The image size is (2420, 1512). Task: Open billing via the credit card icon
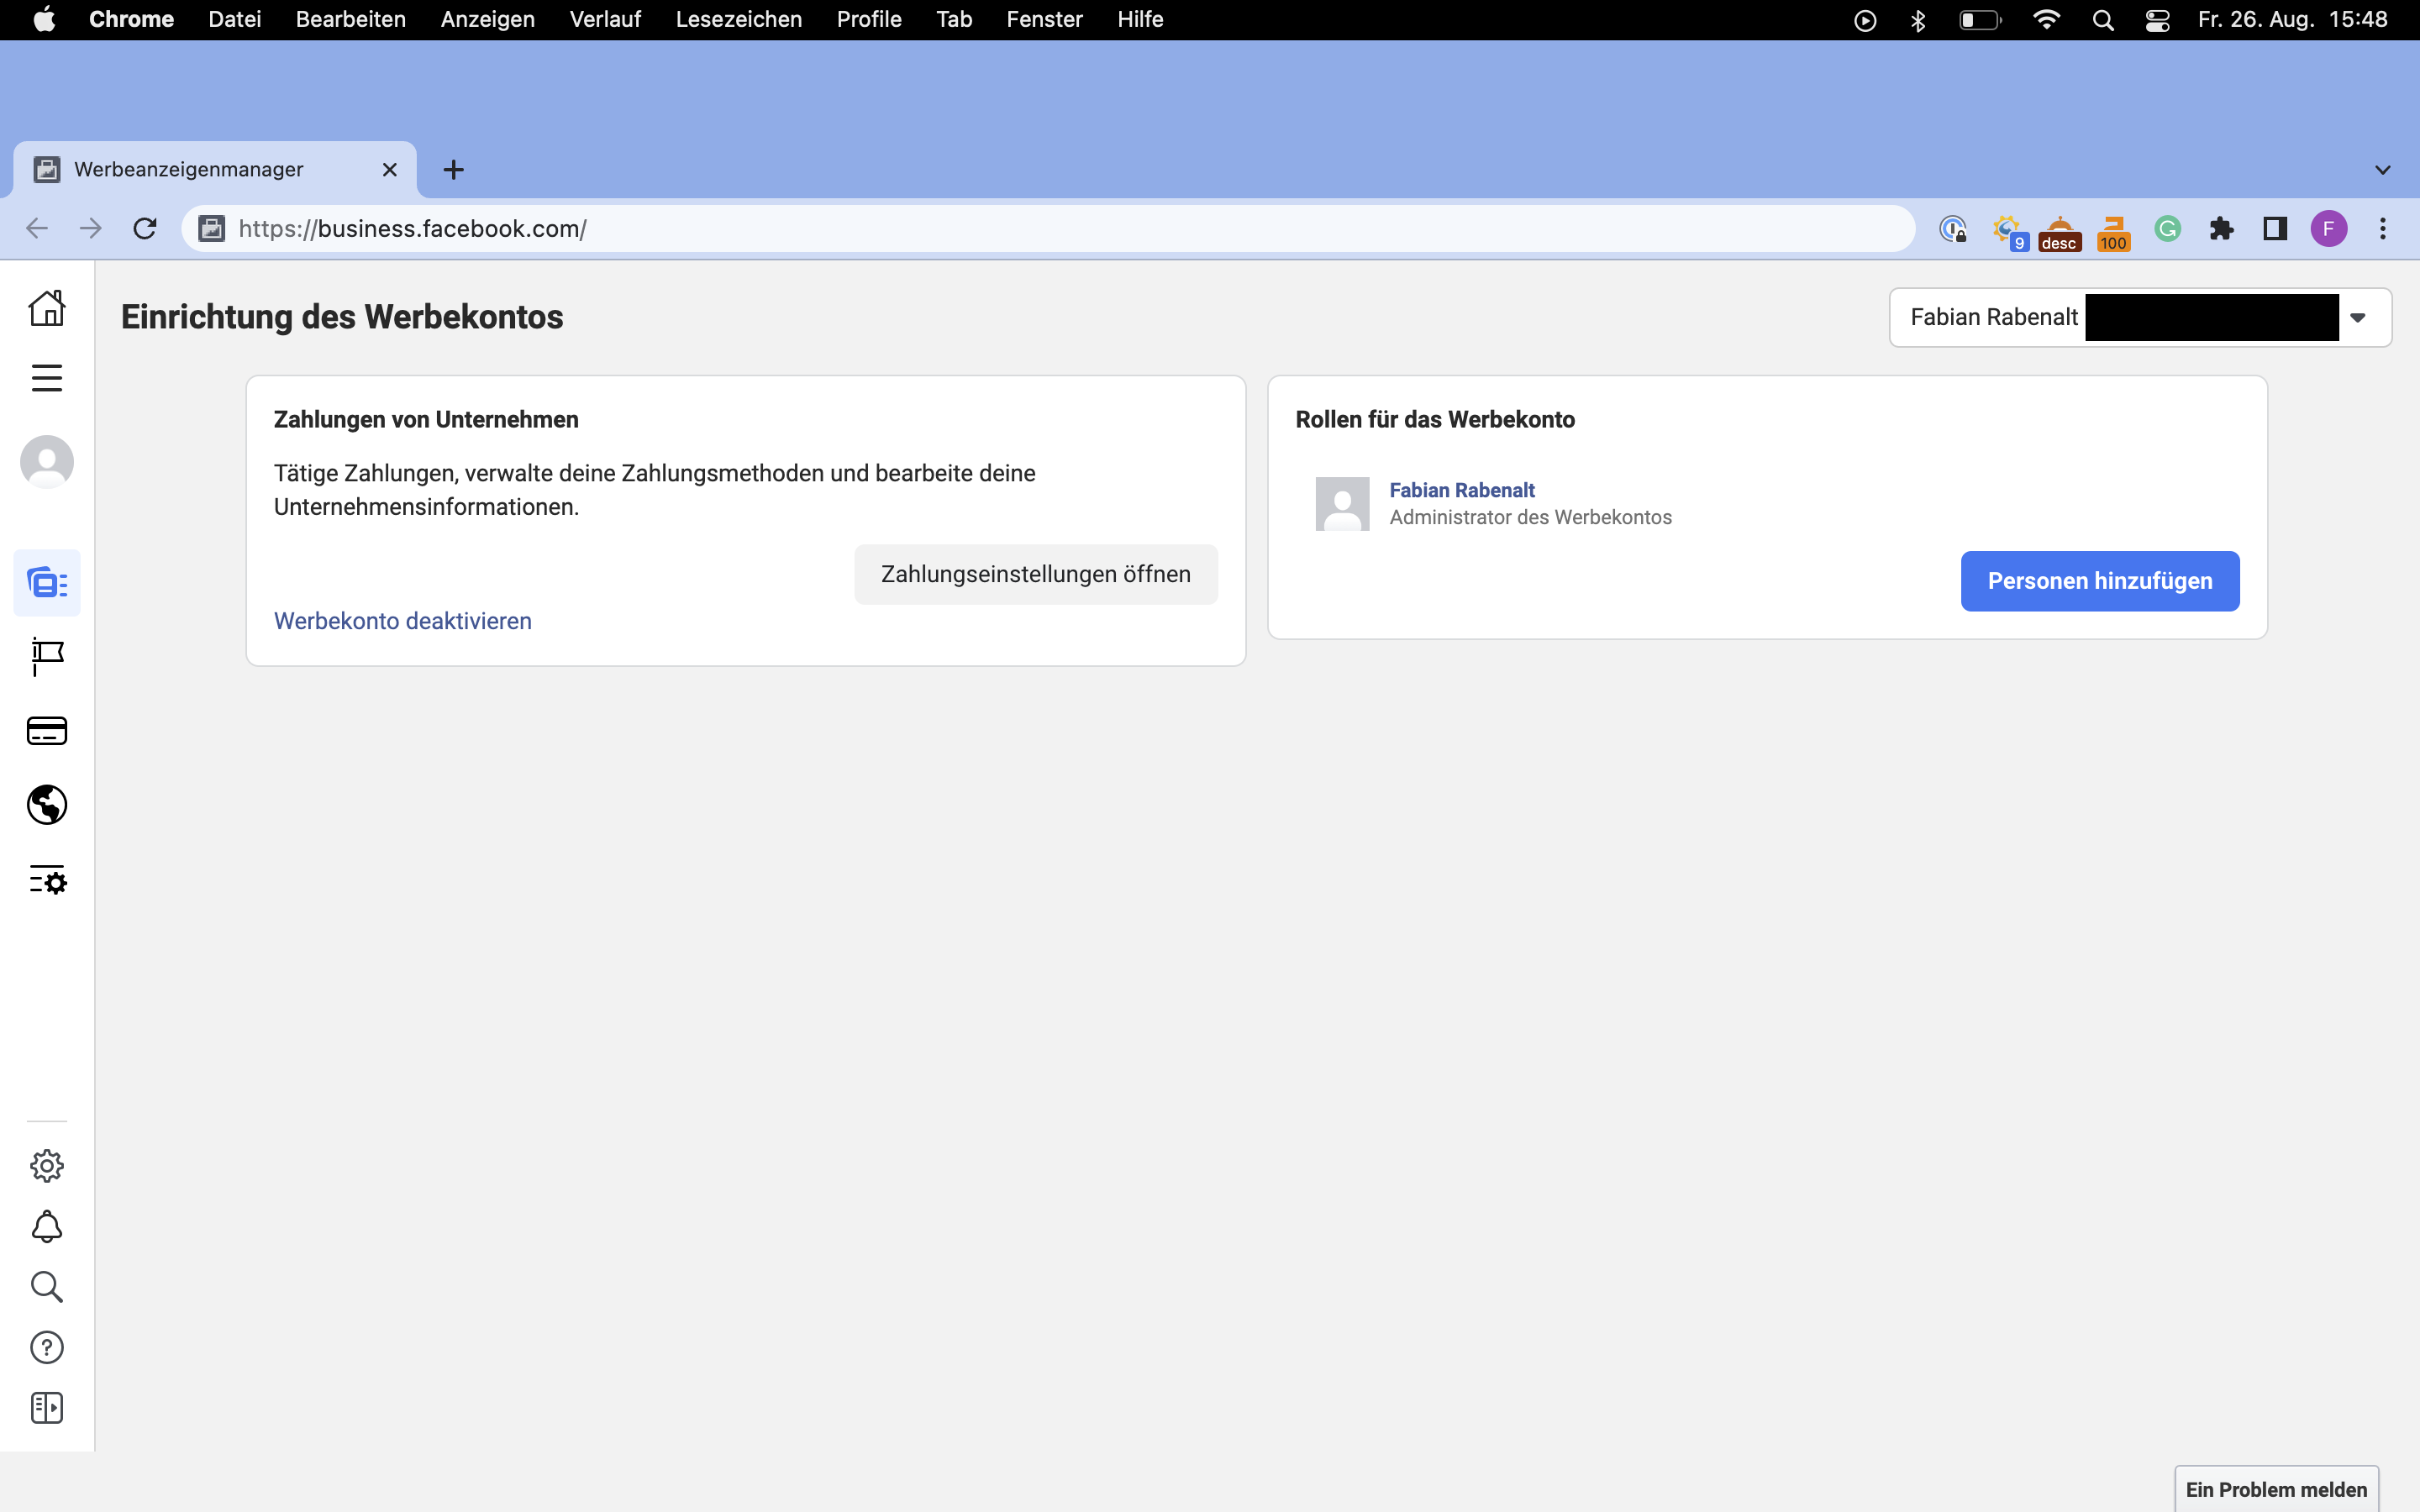click(x=47, y=731)
